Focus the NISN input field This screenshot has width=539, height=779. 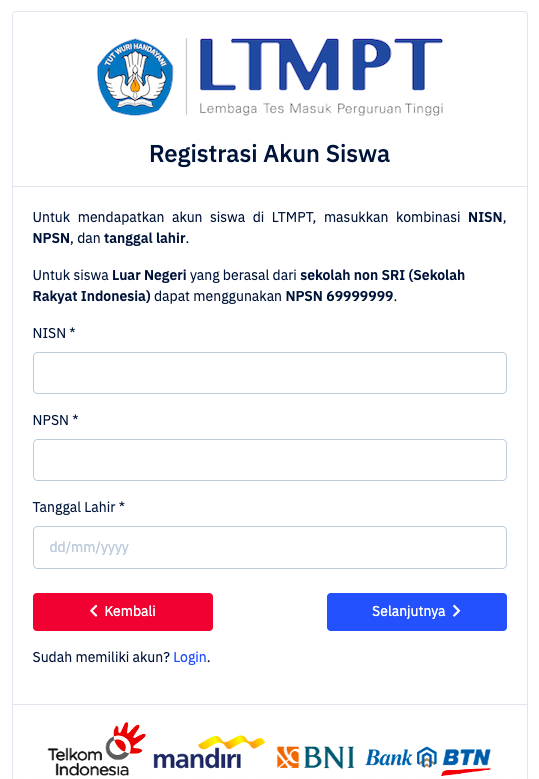270,373
